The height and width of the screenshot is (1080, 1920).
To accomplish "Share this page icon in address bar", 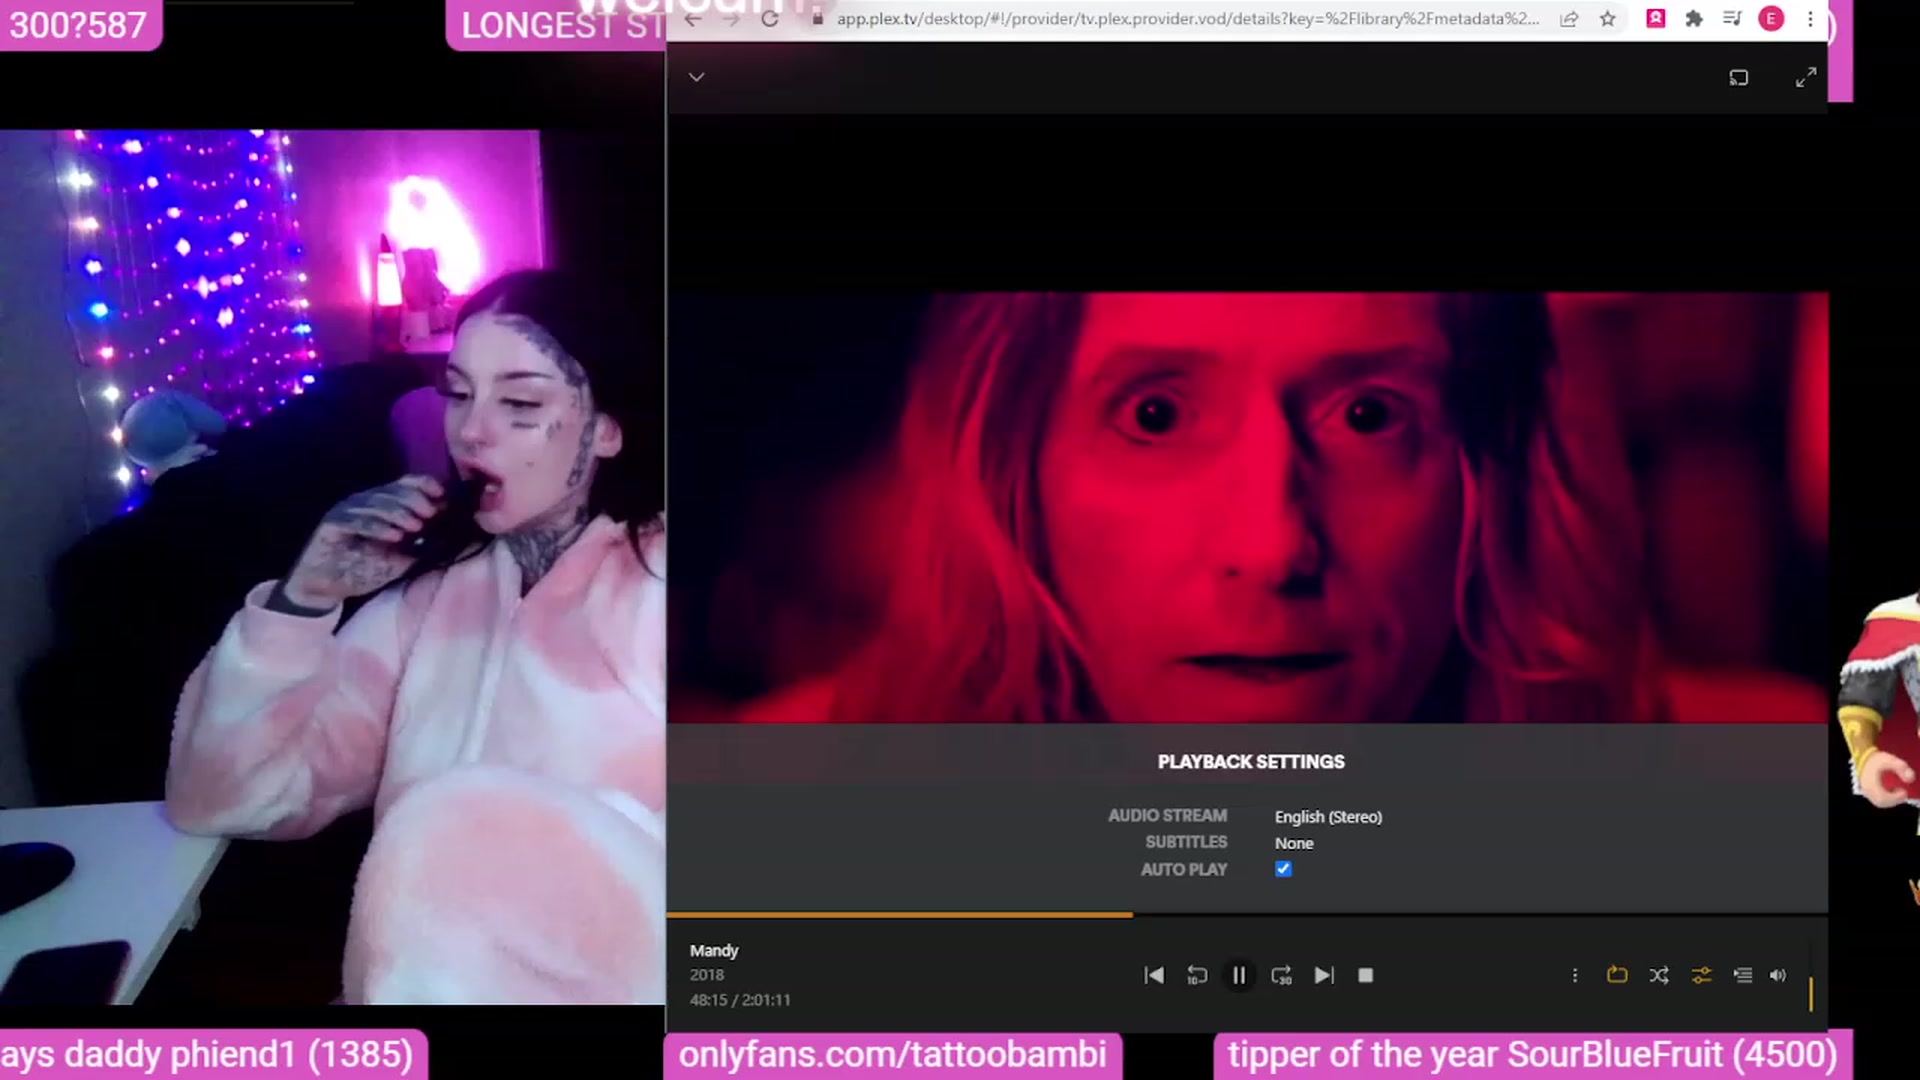I will (1568, 19).
